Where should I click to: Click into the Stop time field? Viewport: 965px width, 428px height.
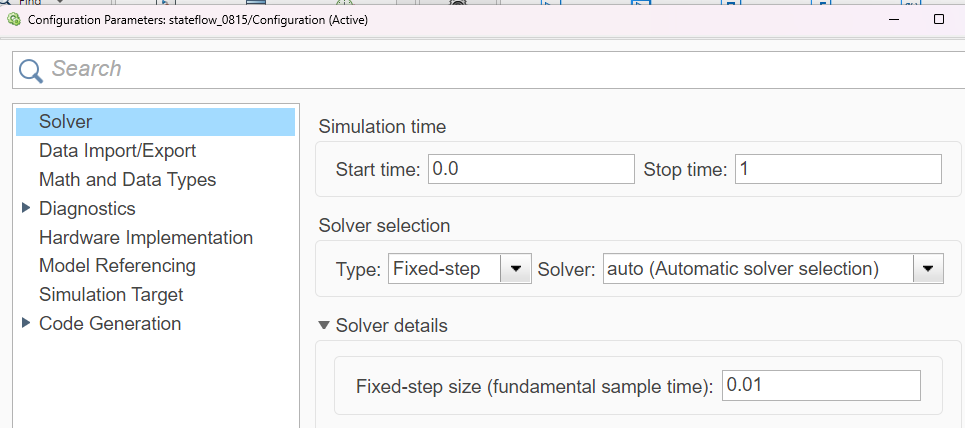coord(838,169)
